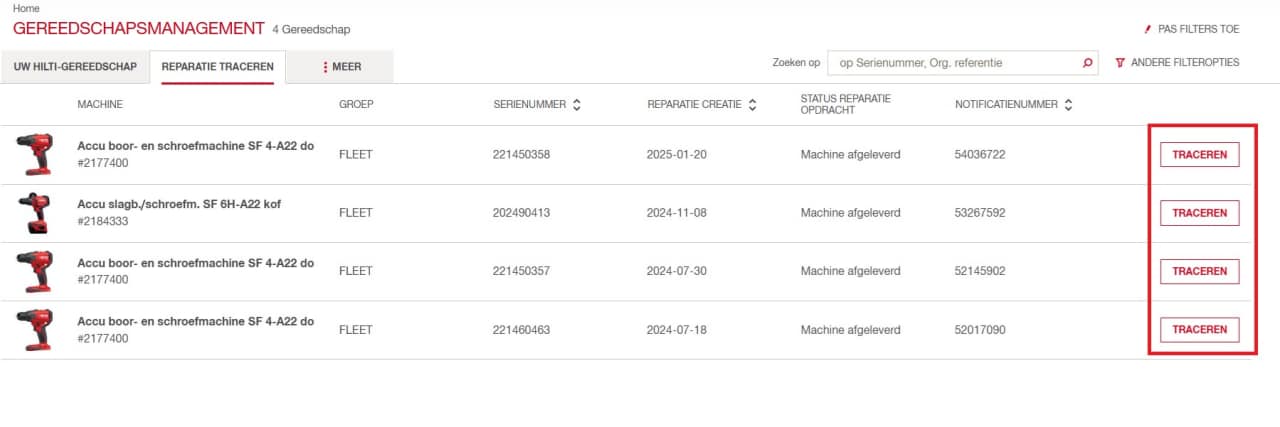Click machine name of serial 221450358 row
This screenshot has height=427, width=1280.
click(x=196, y=146)
